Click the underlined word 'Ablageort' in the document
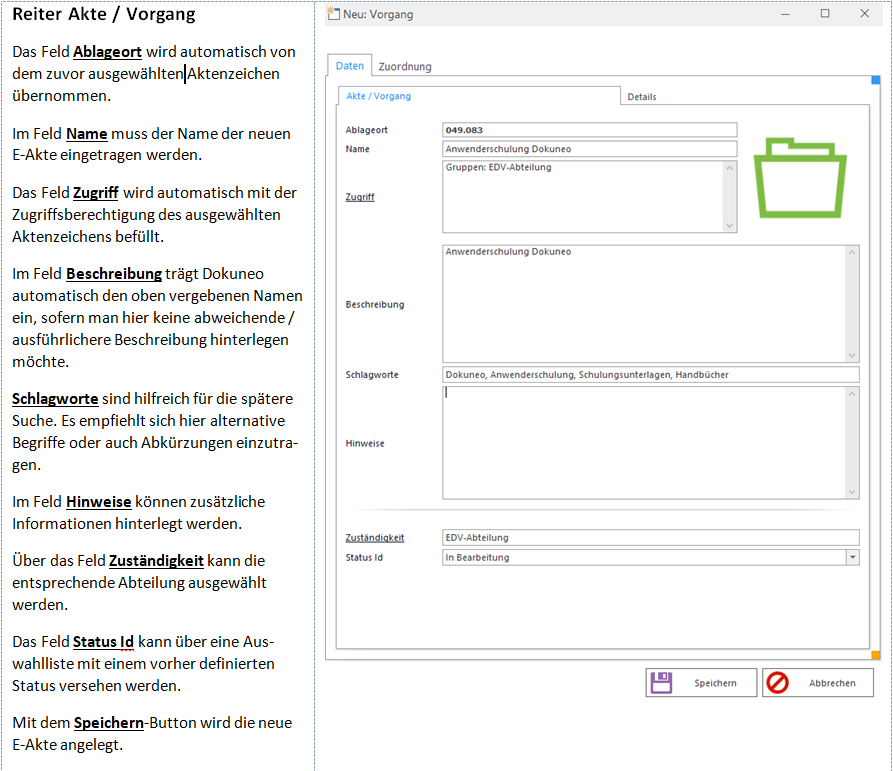893x771 pixels. 107,52
